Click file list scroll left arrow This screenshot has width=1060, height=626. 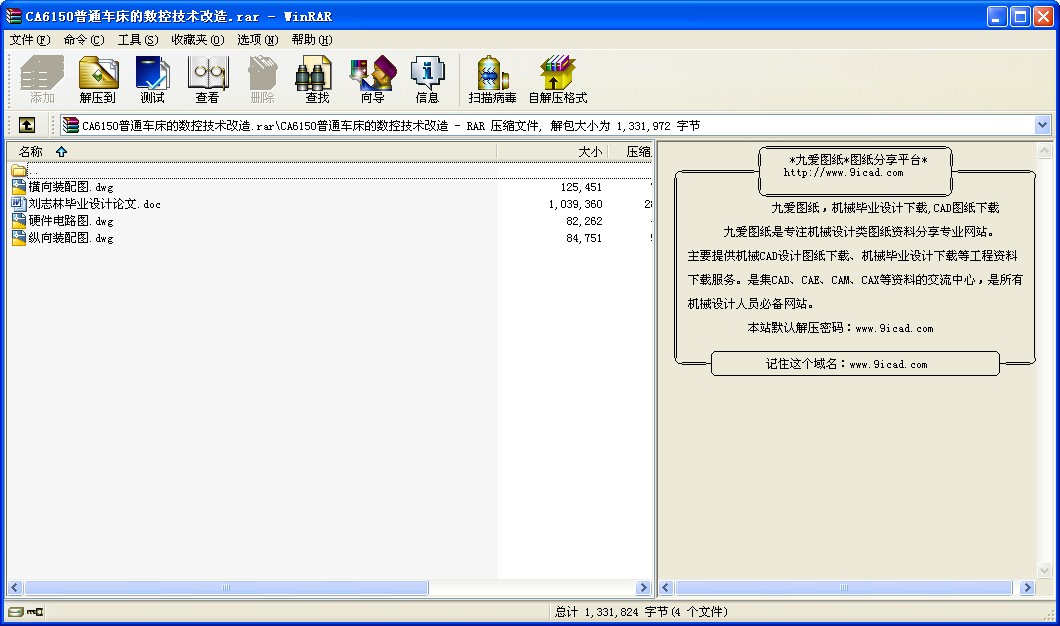pyautogui.click(x=15, y=587)
